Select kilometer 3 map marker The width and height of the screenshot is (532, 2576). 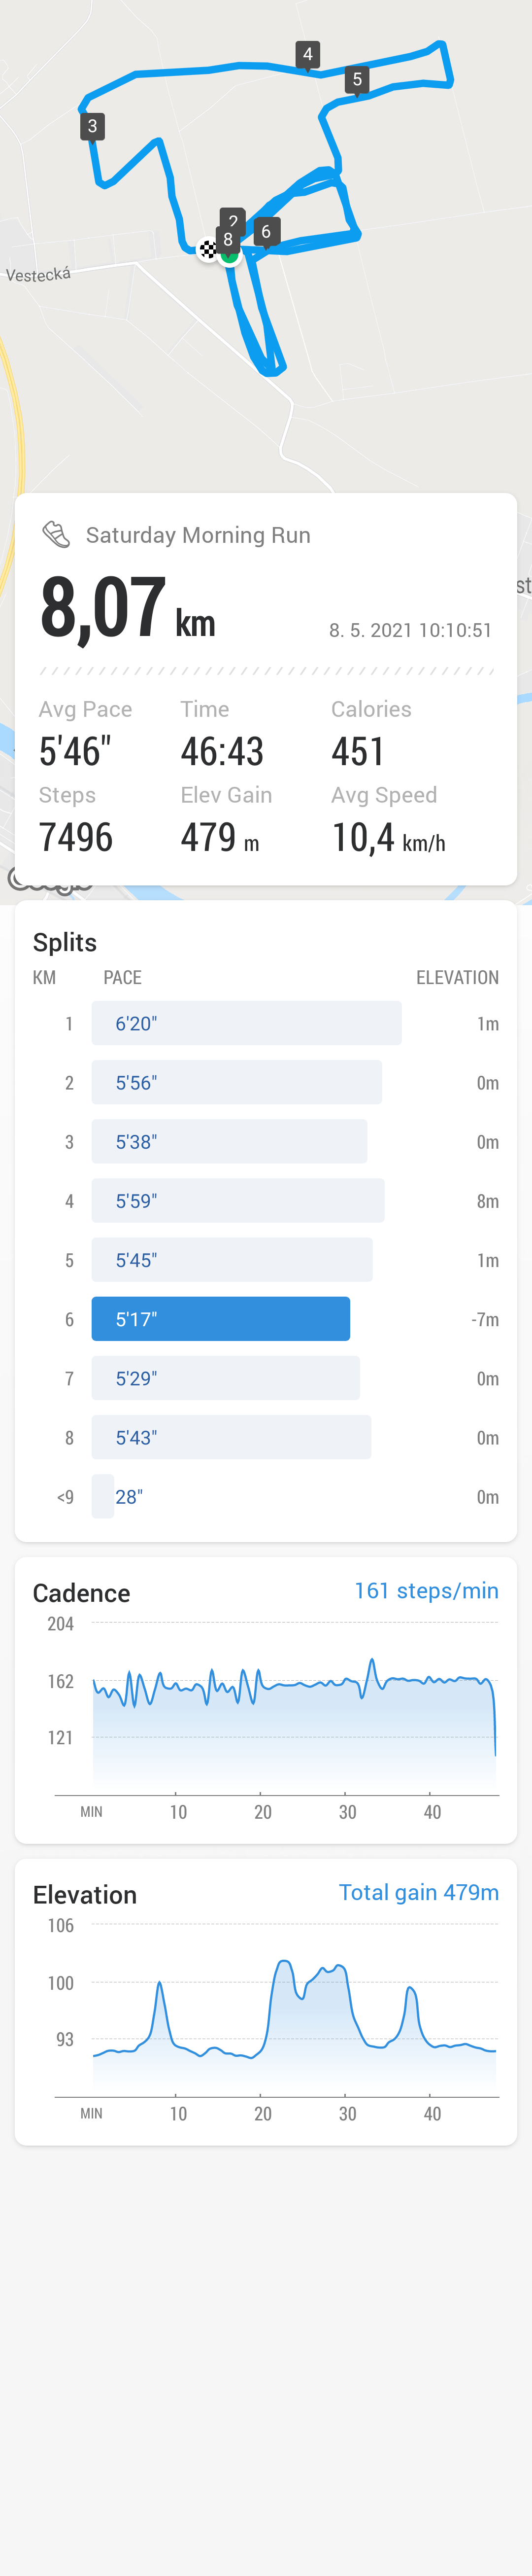tap(92, 127)
